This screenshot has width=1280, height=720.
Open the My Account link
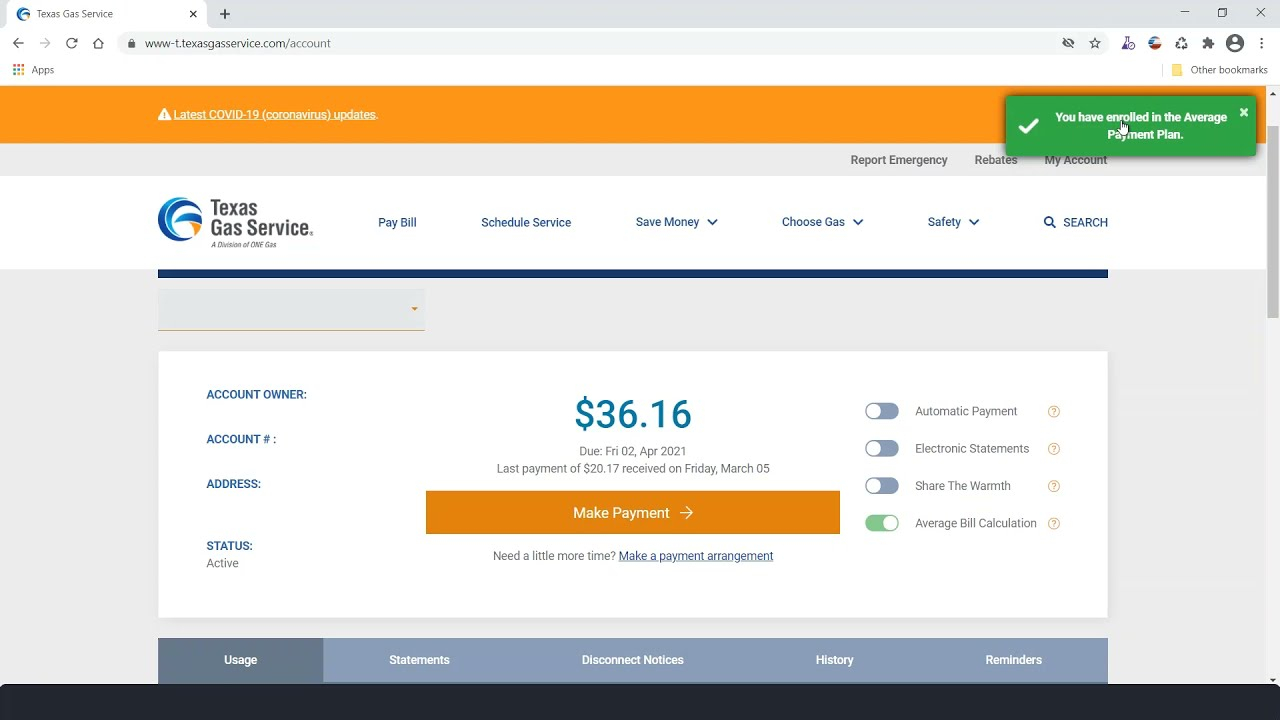(1076, 160)
